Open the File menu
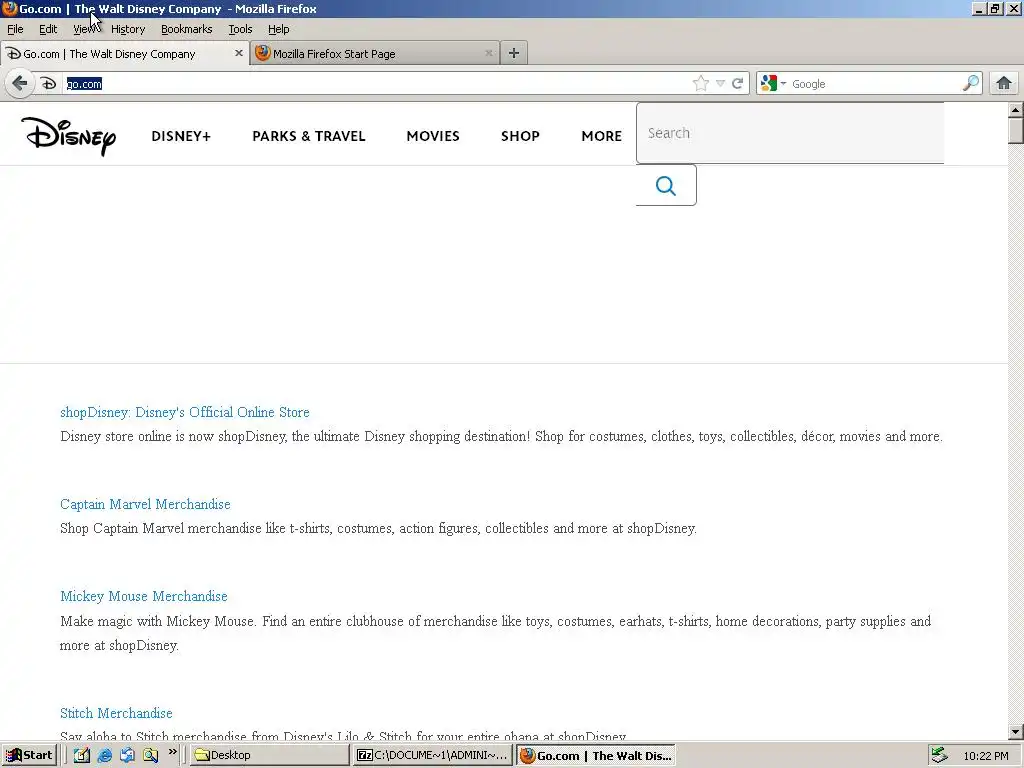 15,29
